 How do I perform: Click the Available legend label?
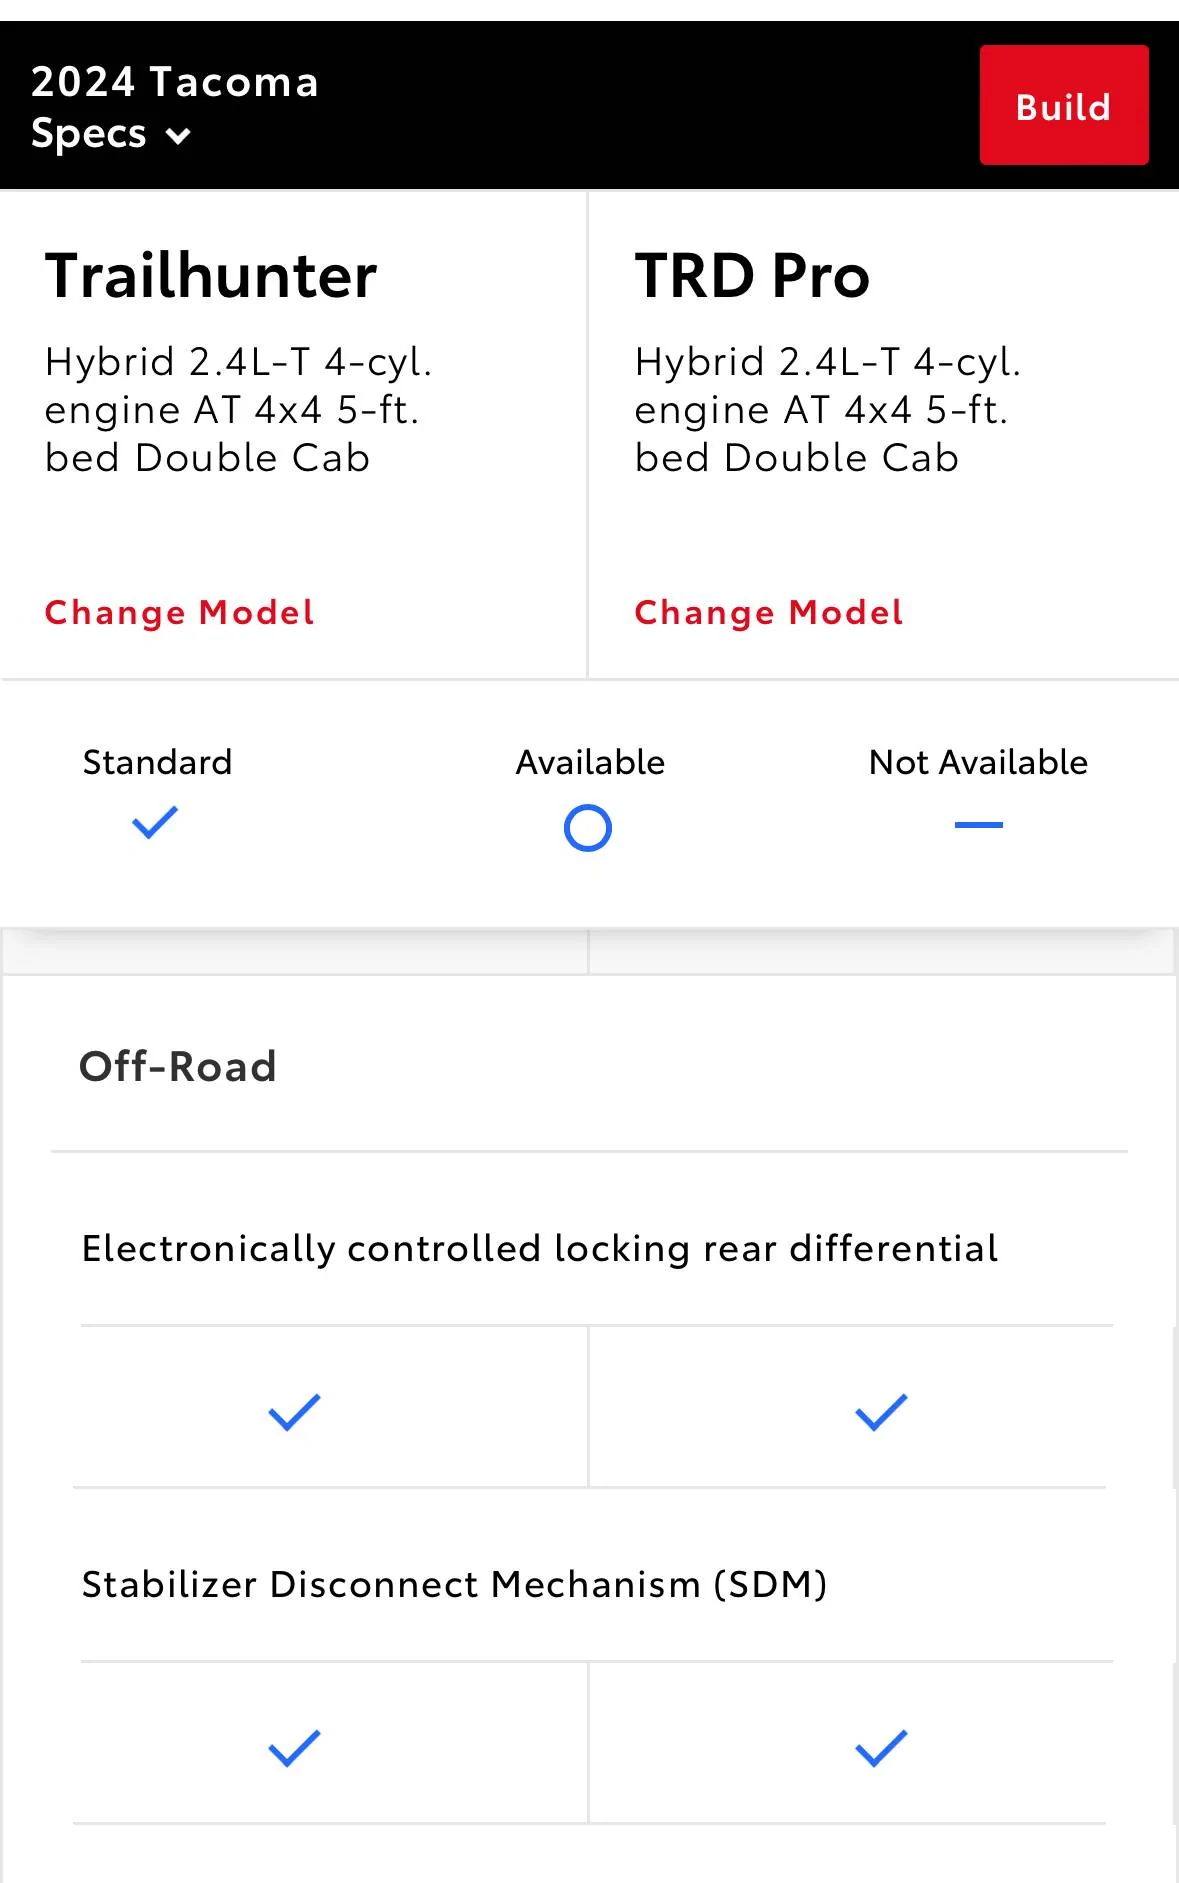click(x=590, y=762)
